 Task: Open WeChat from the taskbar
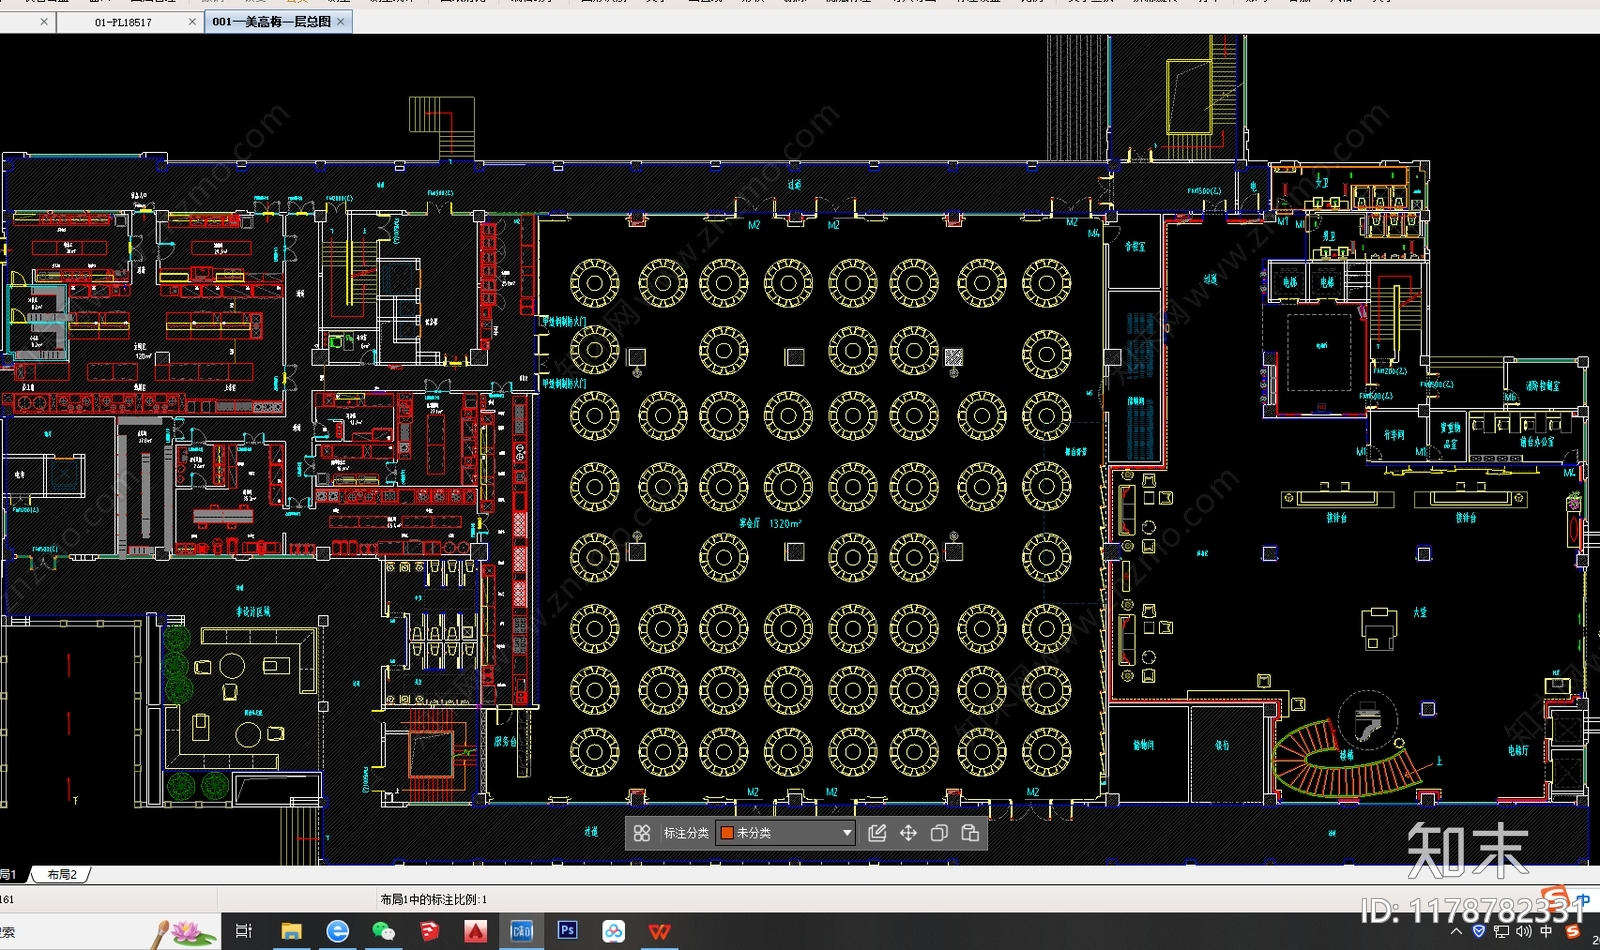pyautogui.click(x=383, y=931)
